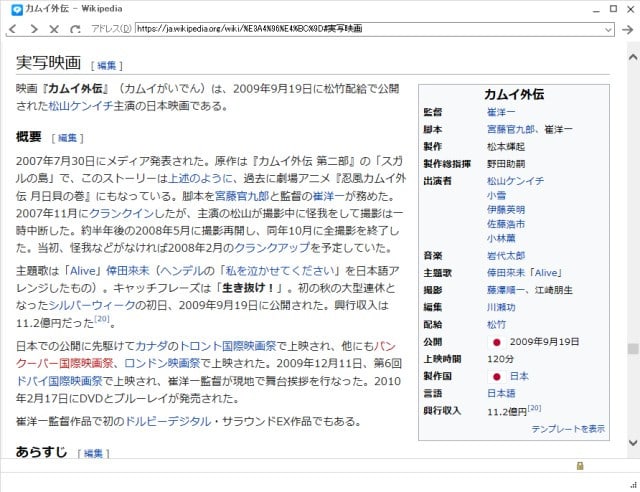Screen dimensions: 640x492
Task: Open the 崔洋一 link in the 概要 paragraph
Action: click(x=329, y=196)
